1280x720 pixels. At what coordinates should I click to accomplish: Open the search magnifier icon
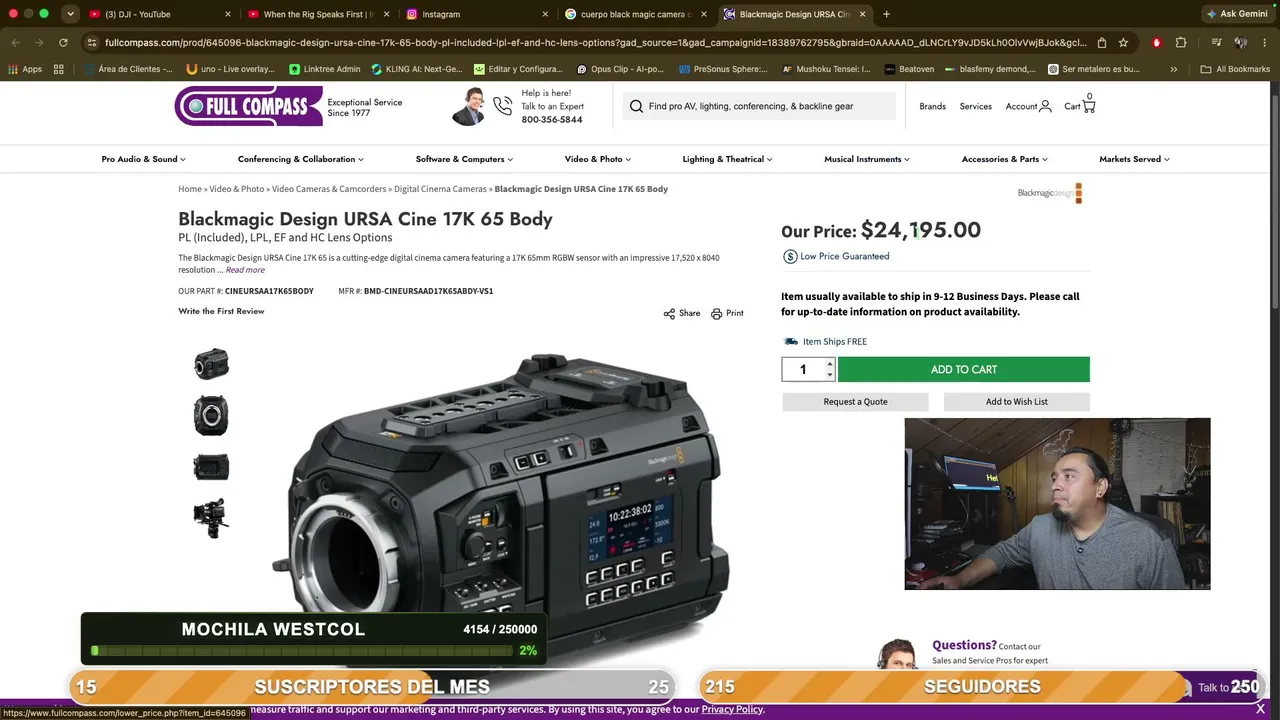pos(636,106)
